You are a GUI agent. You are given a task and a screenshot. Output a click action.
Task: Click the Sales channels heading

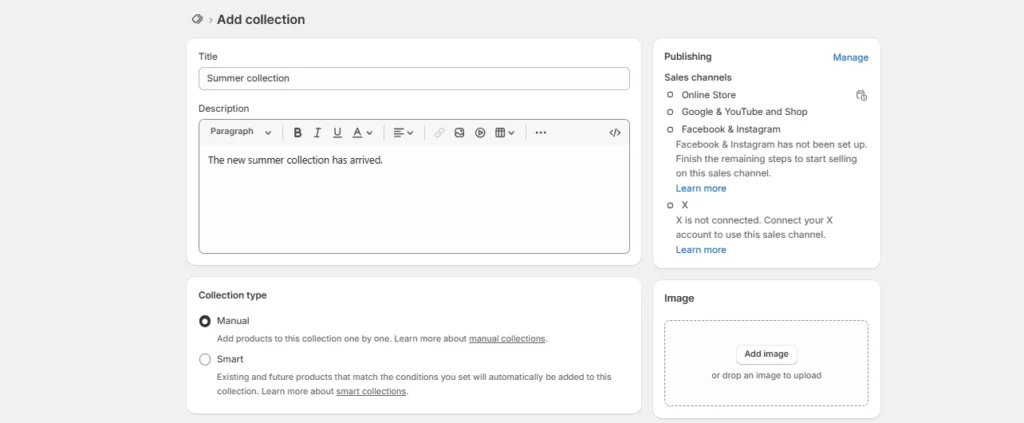(697, 78)
